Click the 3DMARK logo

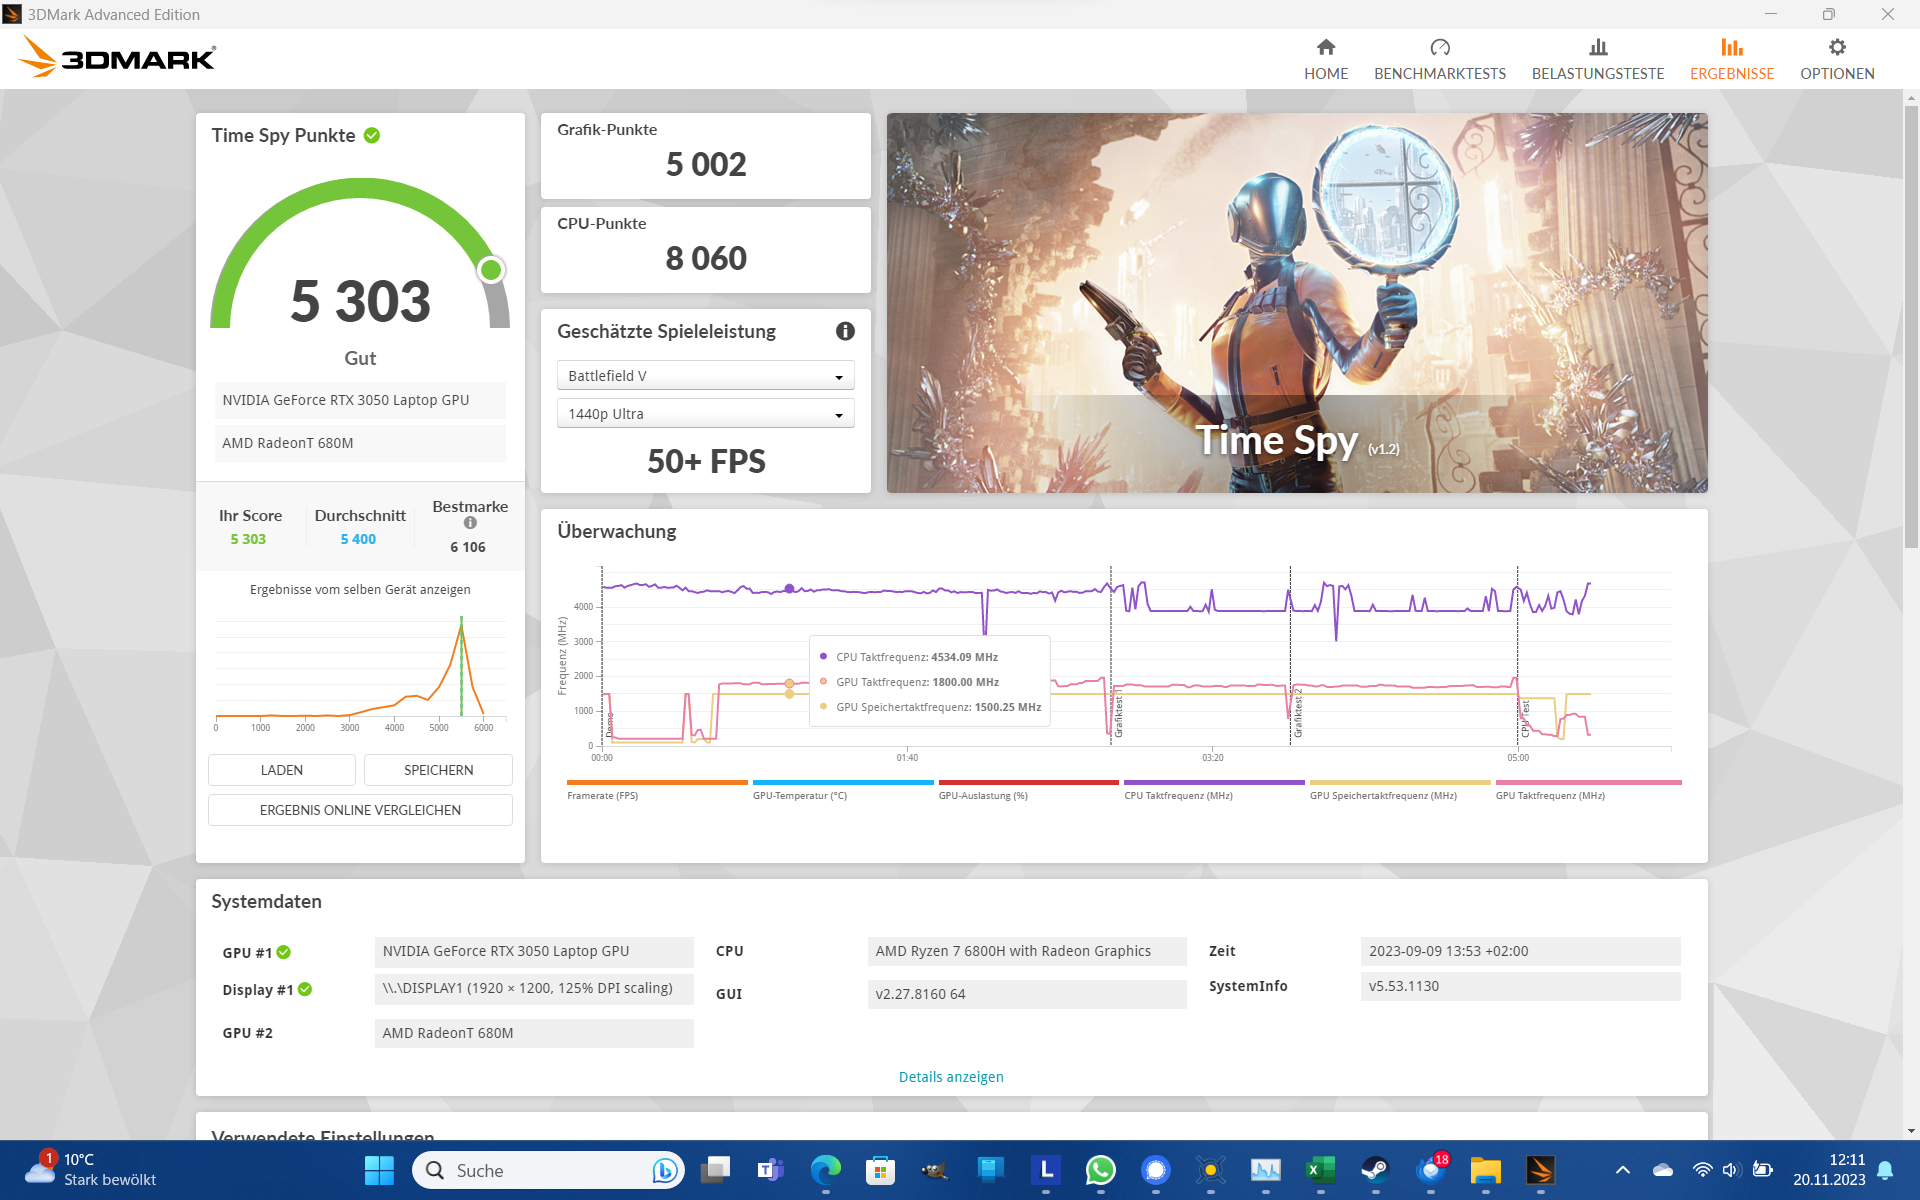(x=116, y=57)
